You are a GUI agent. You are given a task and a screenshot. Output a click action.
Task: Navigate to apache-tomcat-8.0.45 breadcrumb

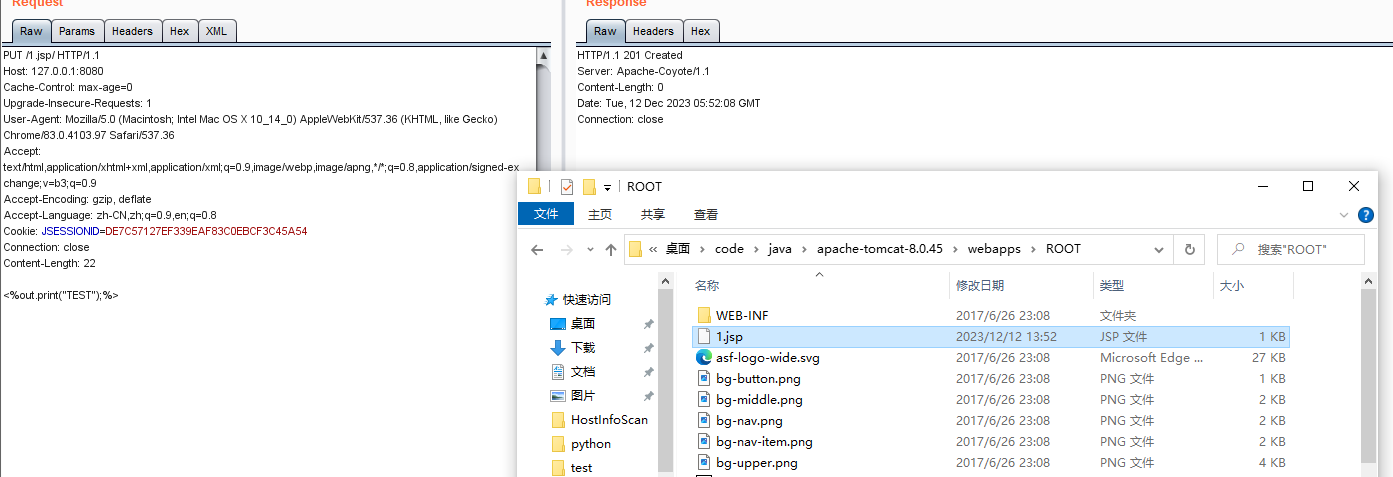pos(879,249)
